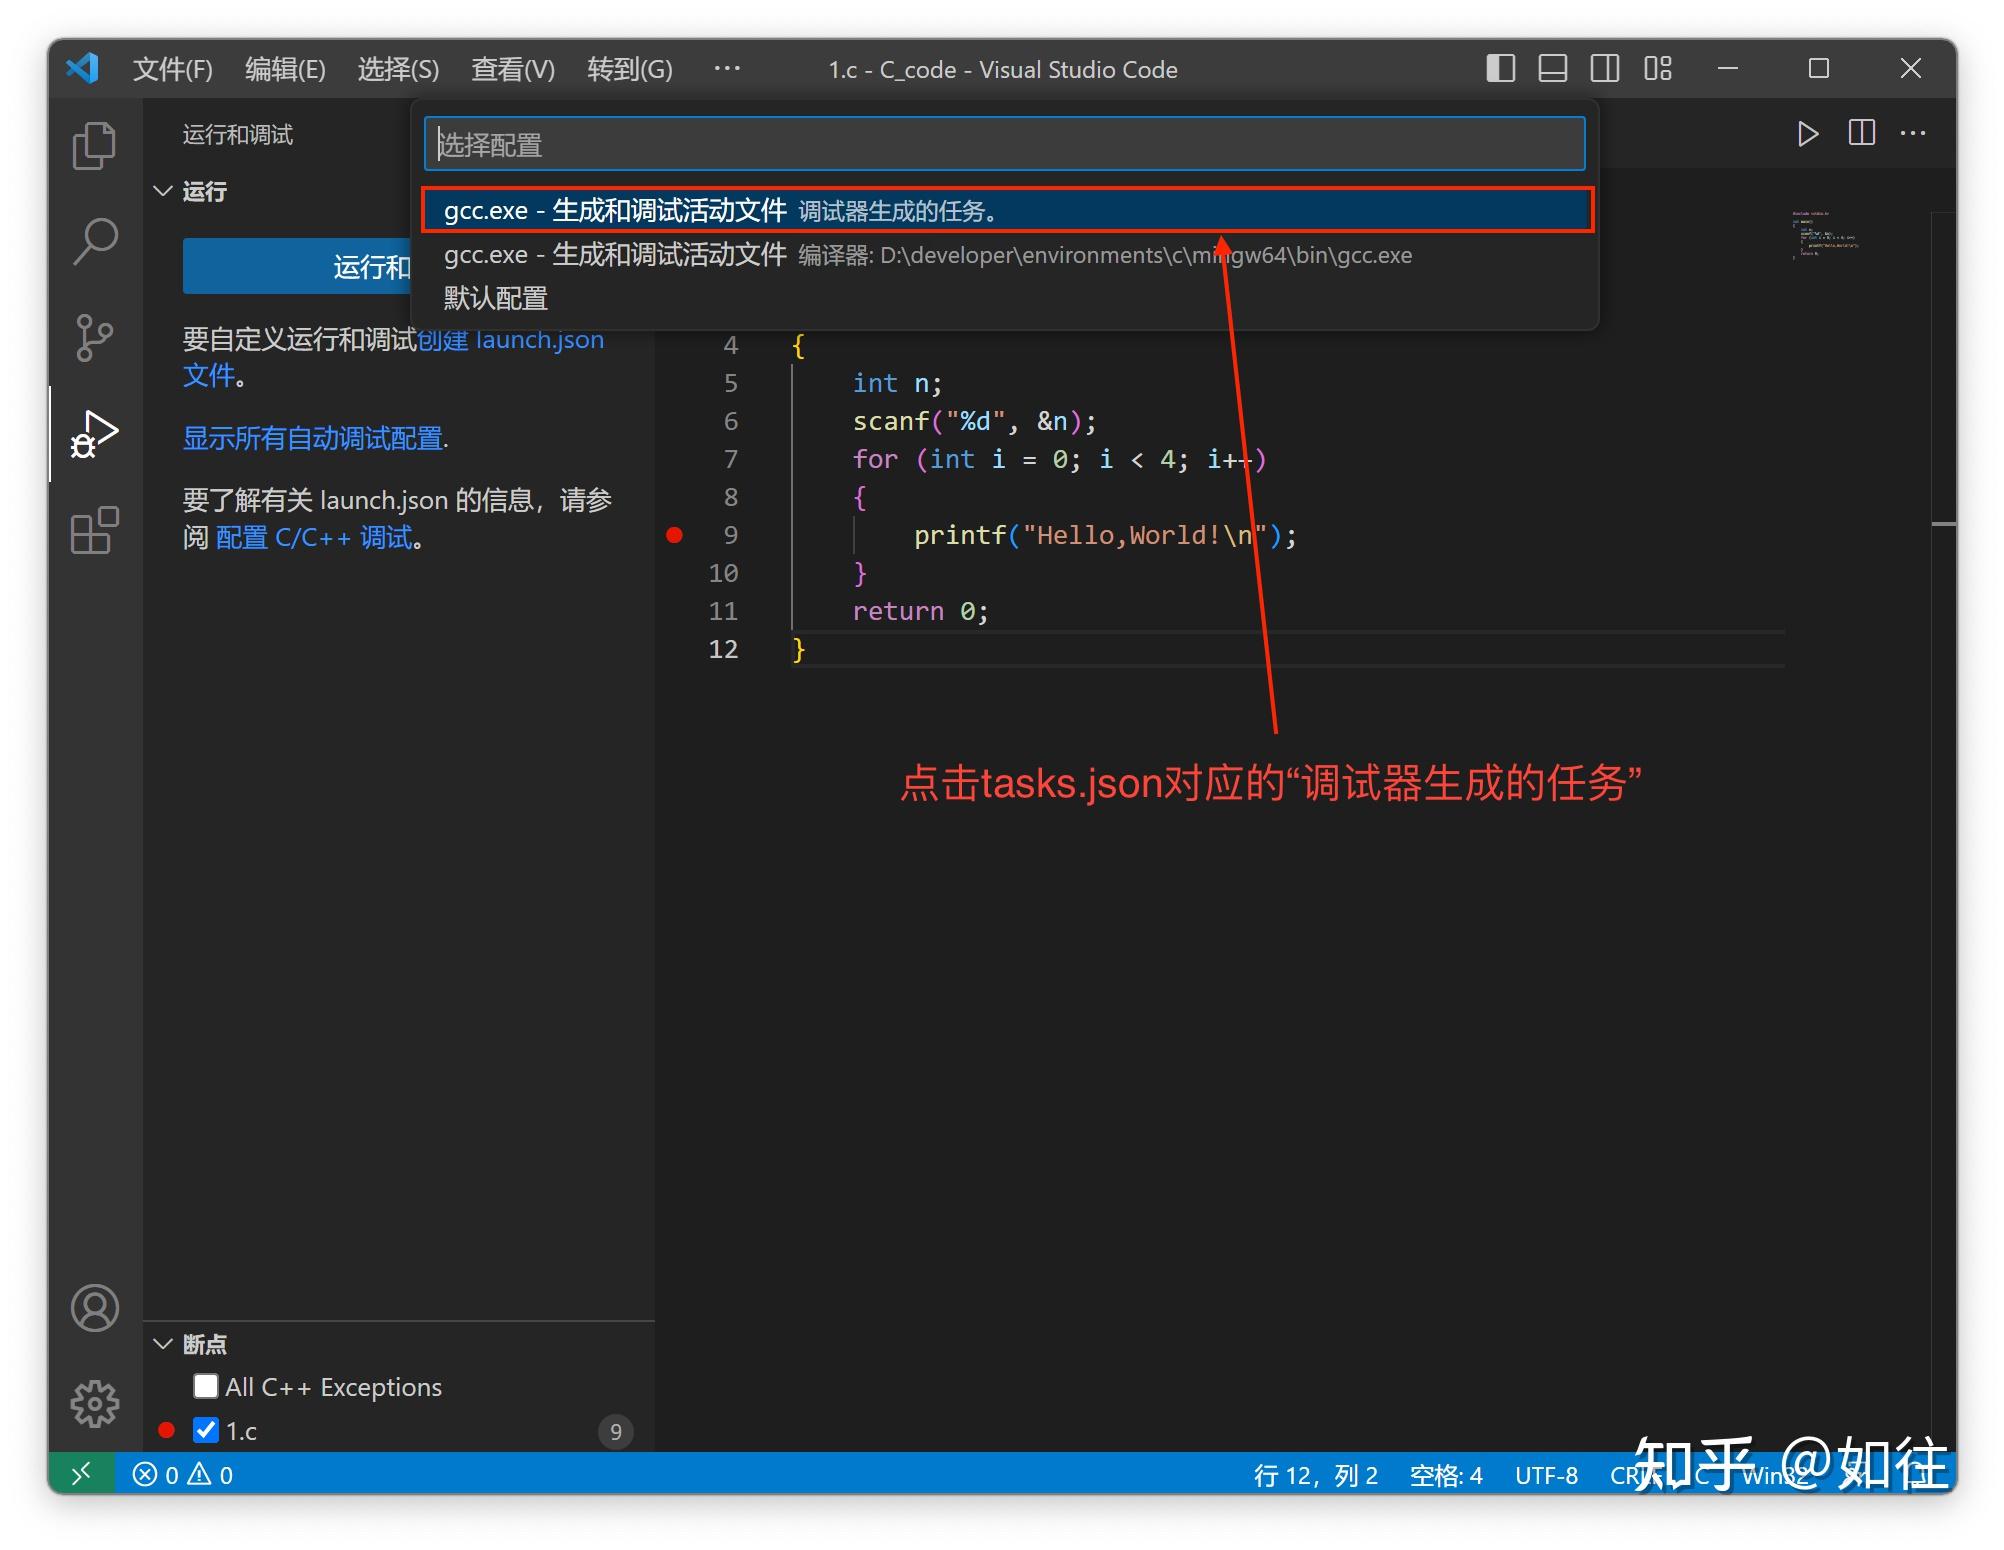
Task: Select the Search icon in activity bar
Action: coord(95,240)
